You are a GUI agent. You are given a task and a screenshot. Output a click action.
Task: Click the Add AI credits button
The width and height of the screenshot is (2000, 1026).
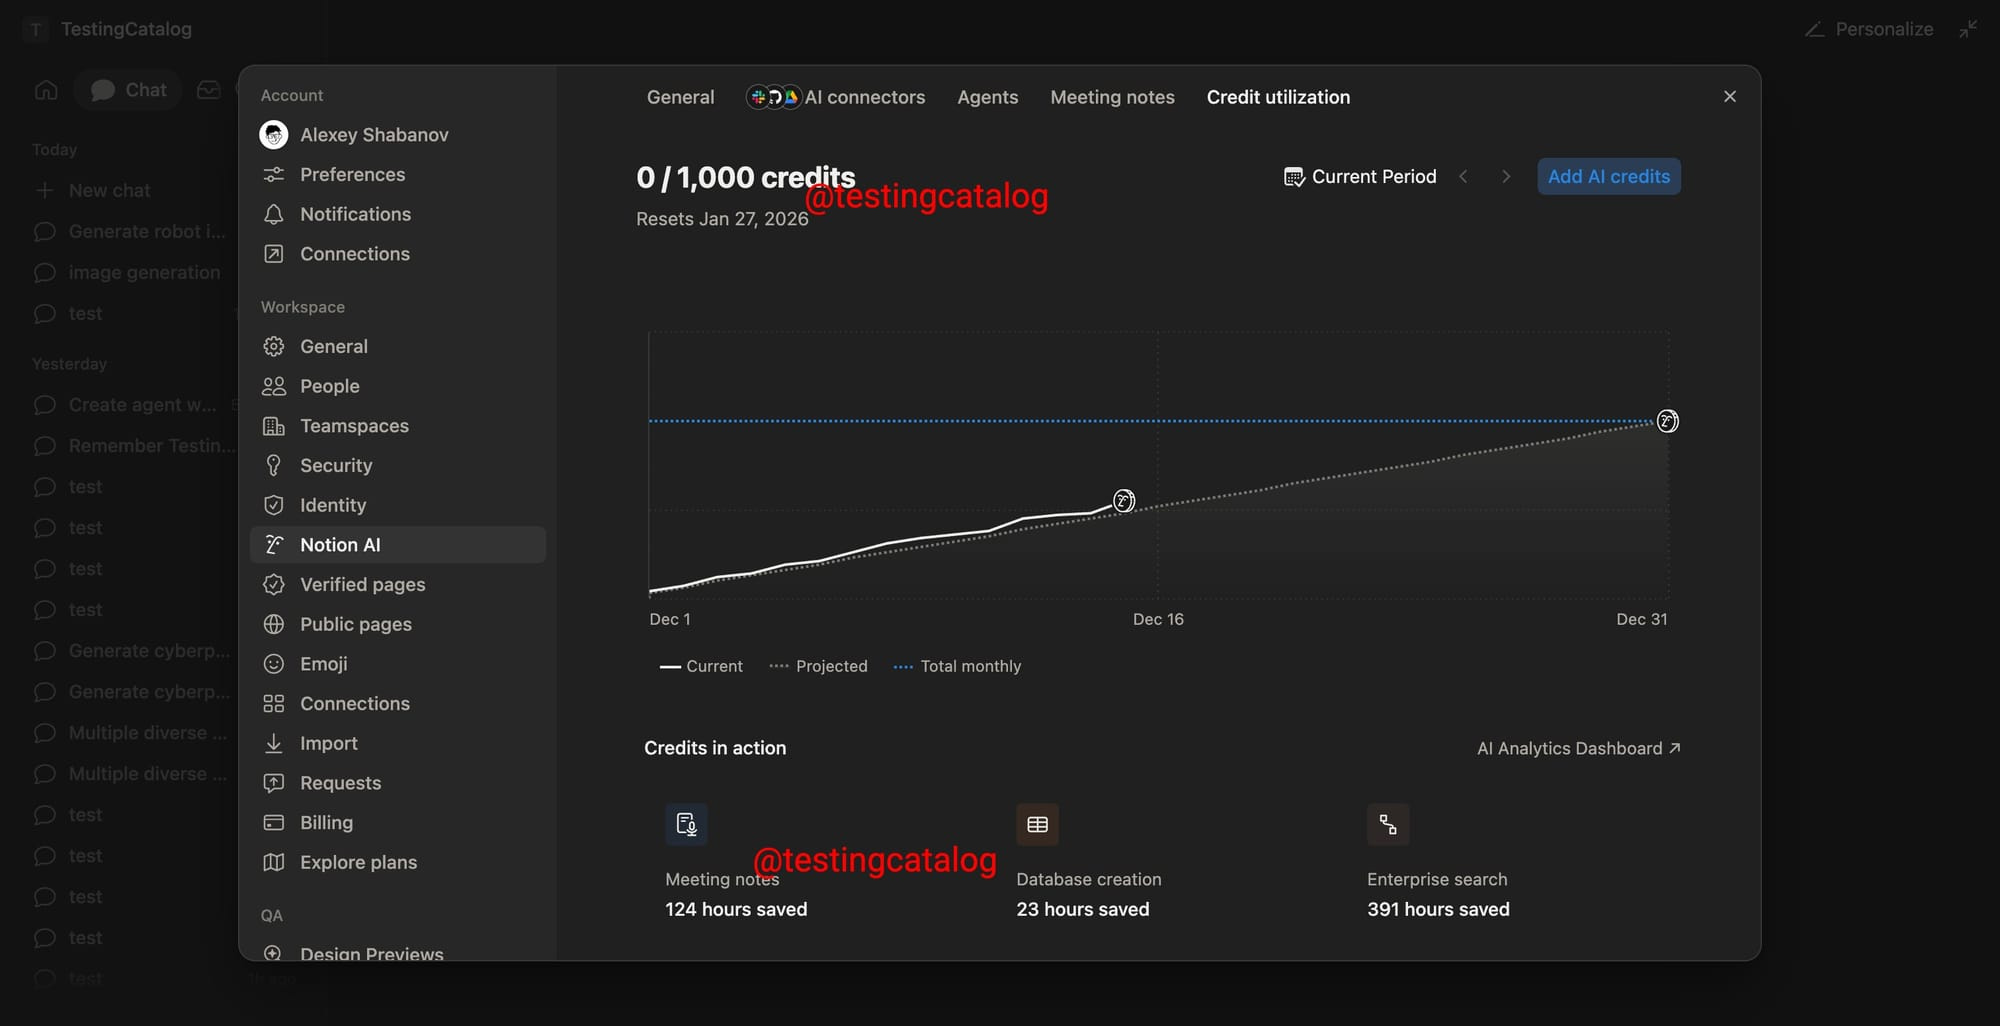[x=1608, y=177]
